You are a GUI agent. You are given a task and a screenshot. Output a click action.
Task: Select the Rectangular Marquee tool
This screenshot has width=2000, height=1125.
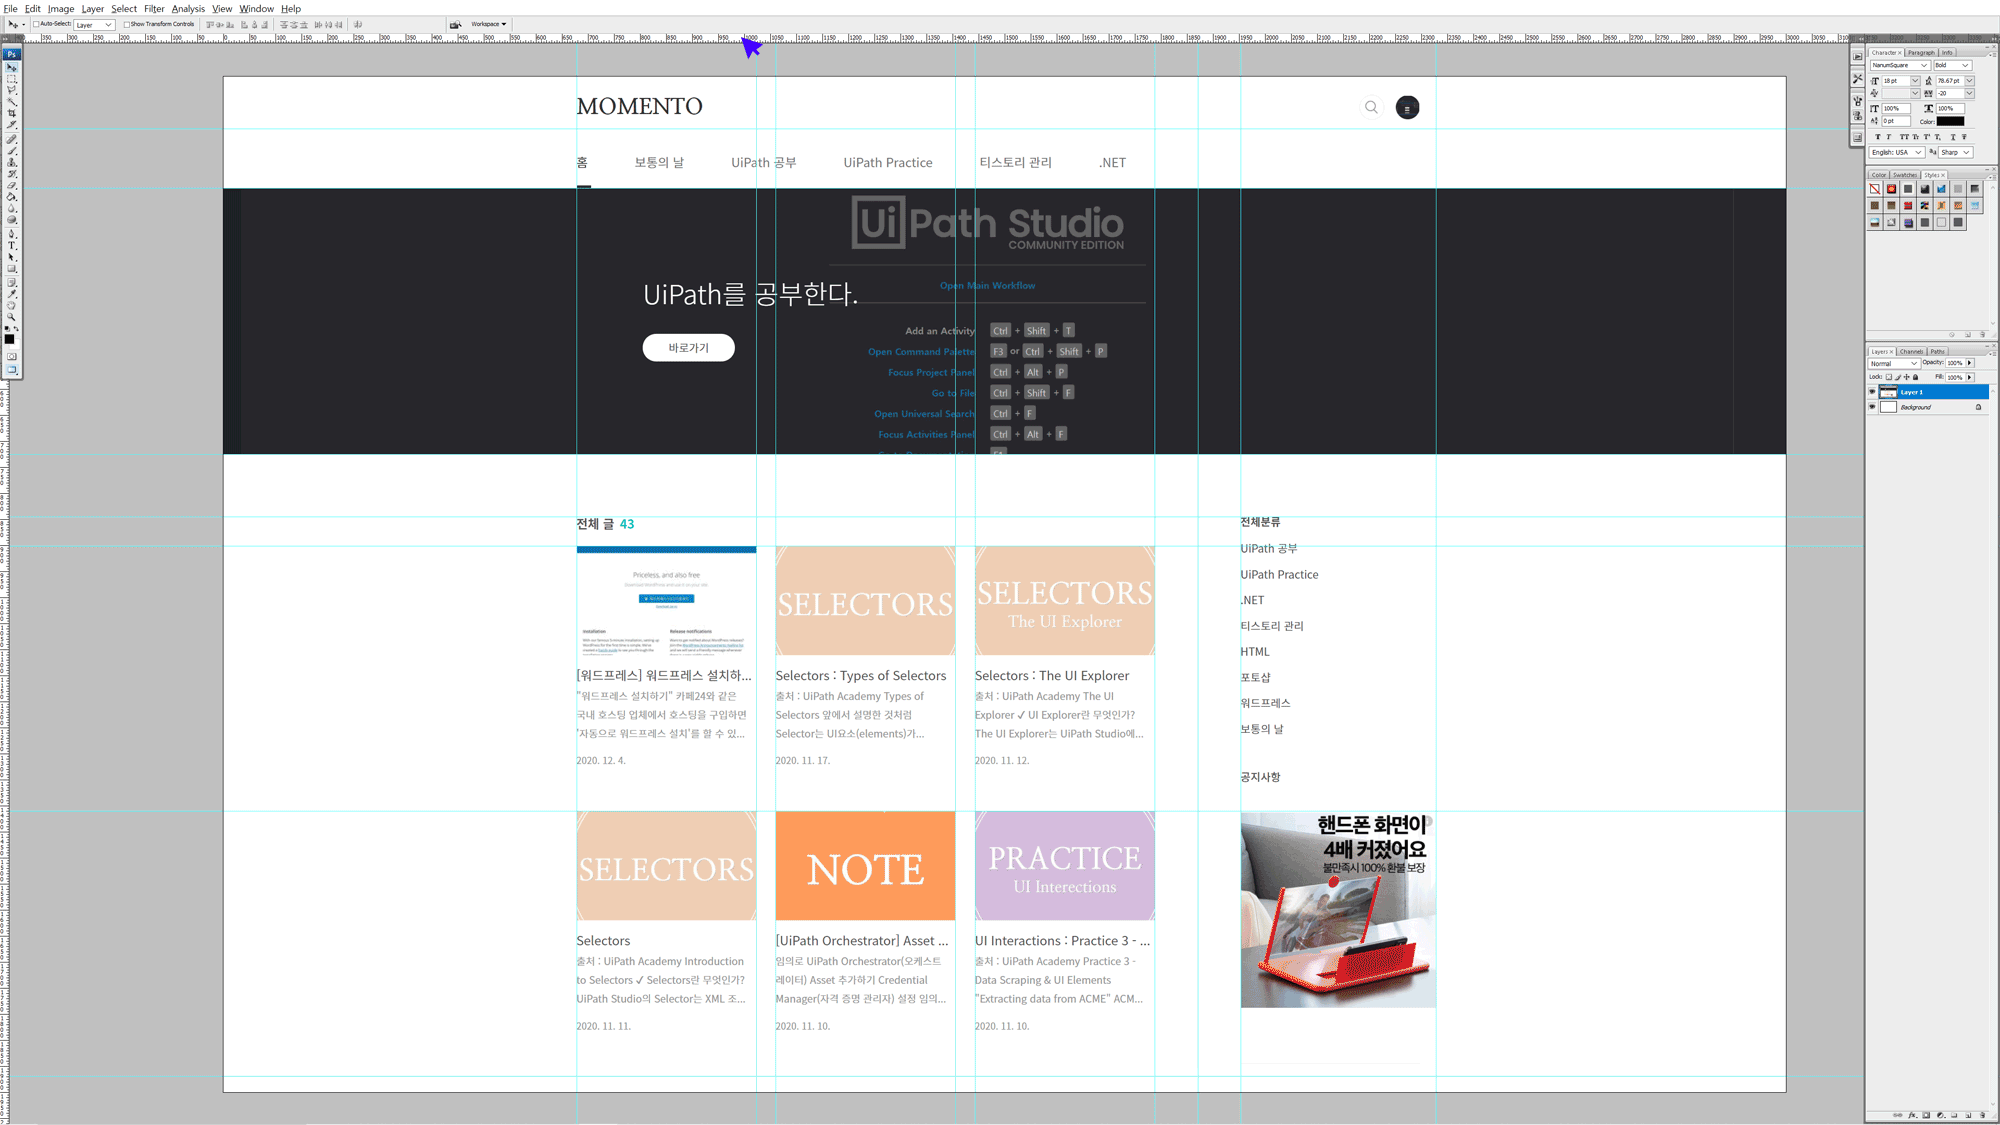point(12,79)
